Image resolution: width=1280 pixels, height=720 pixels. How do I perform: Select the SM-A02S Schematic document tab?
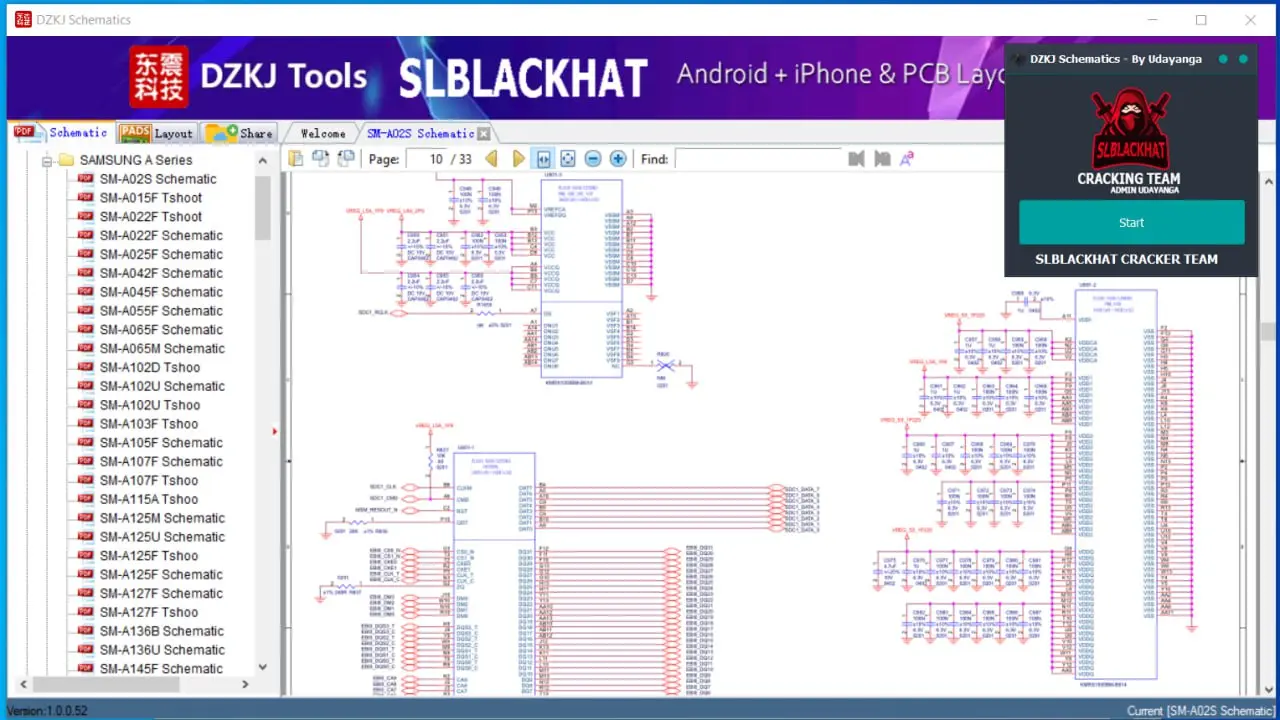coord(419,133)
